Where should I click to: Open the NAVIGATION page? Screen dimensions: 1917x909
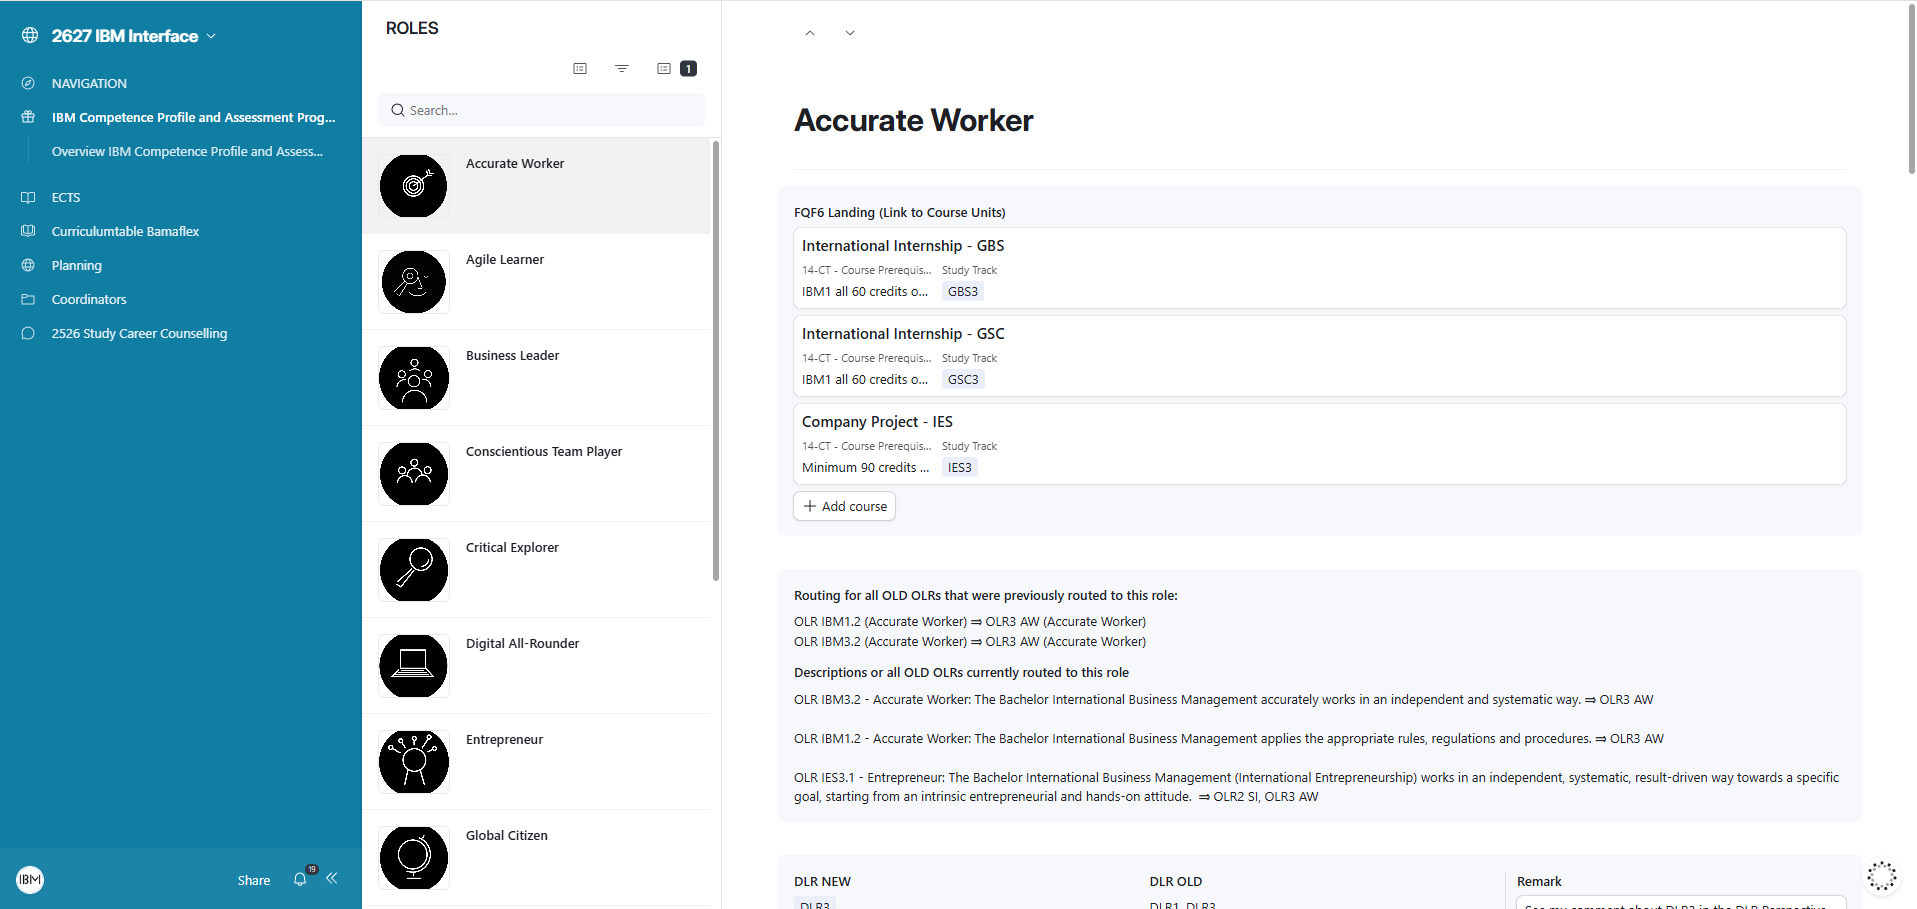[89, 83]
